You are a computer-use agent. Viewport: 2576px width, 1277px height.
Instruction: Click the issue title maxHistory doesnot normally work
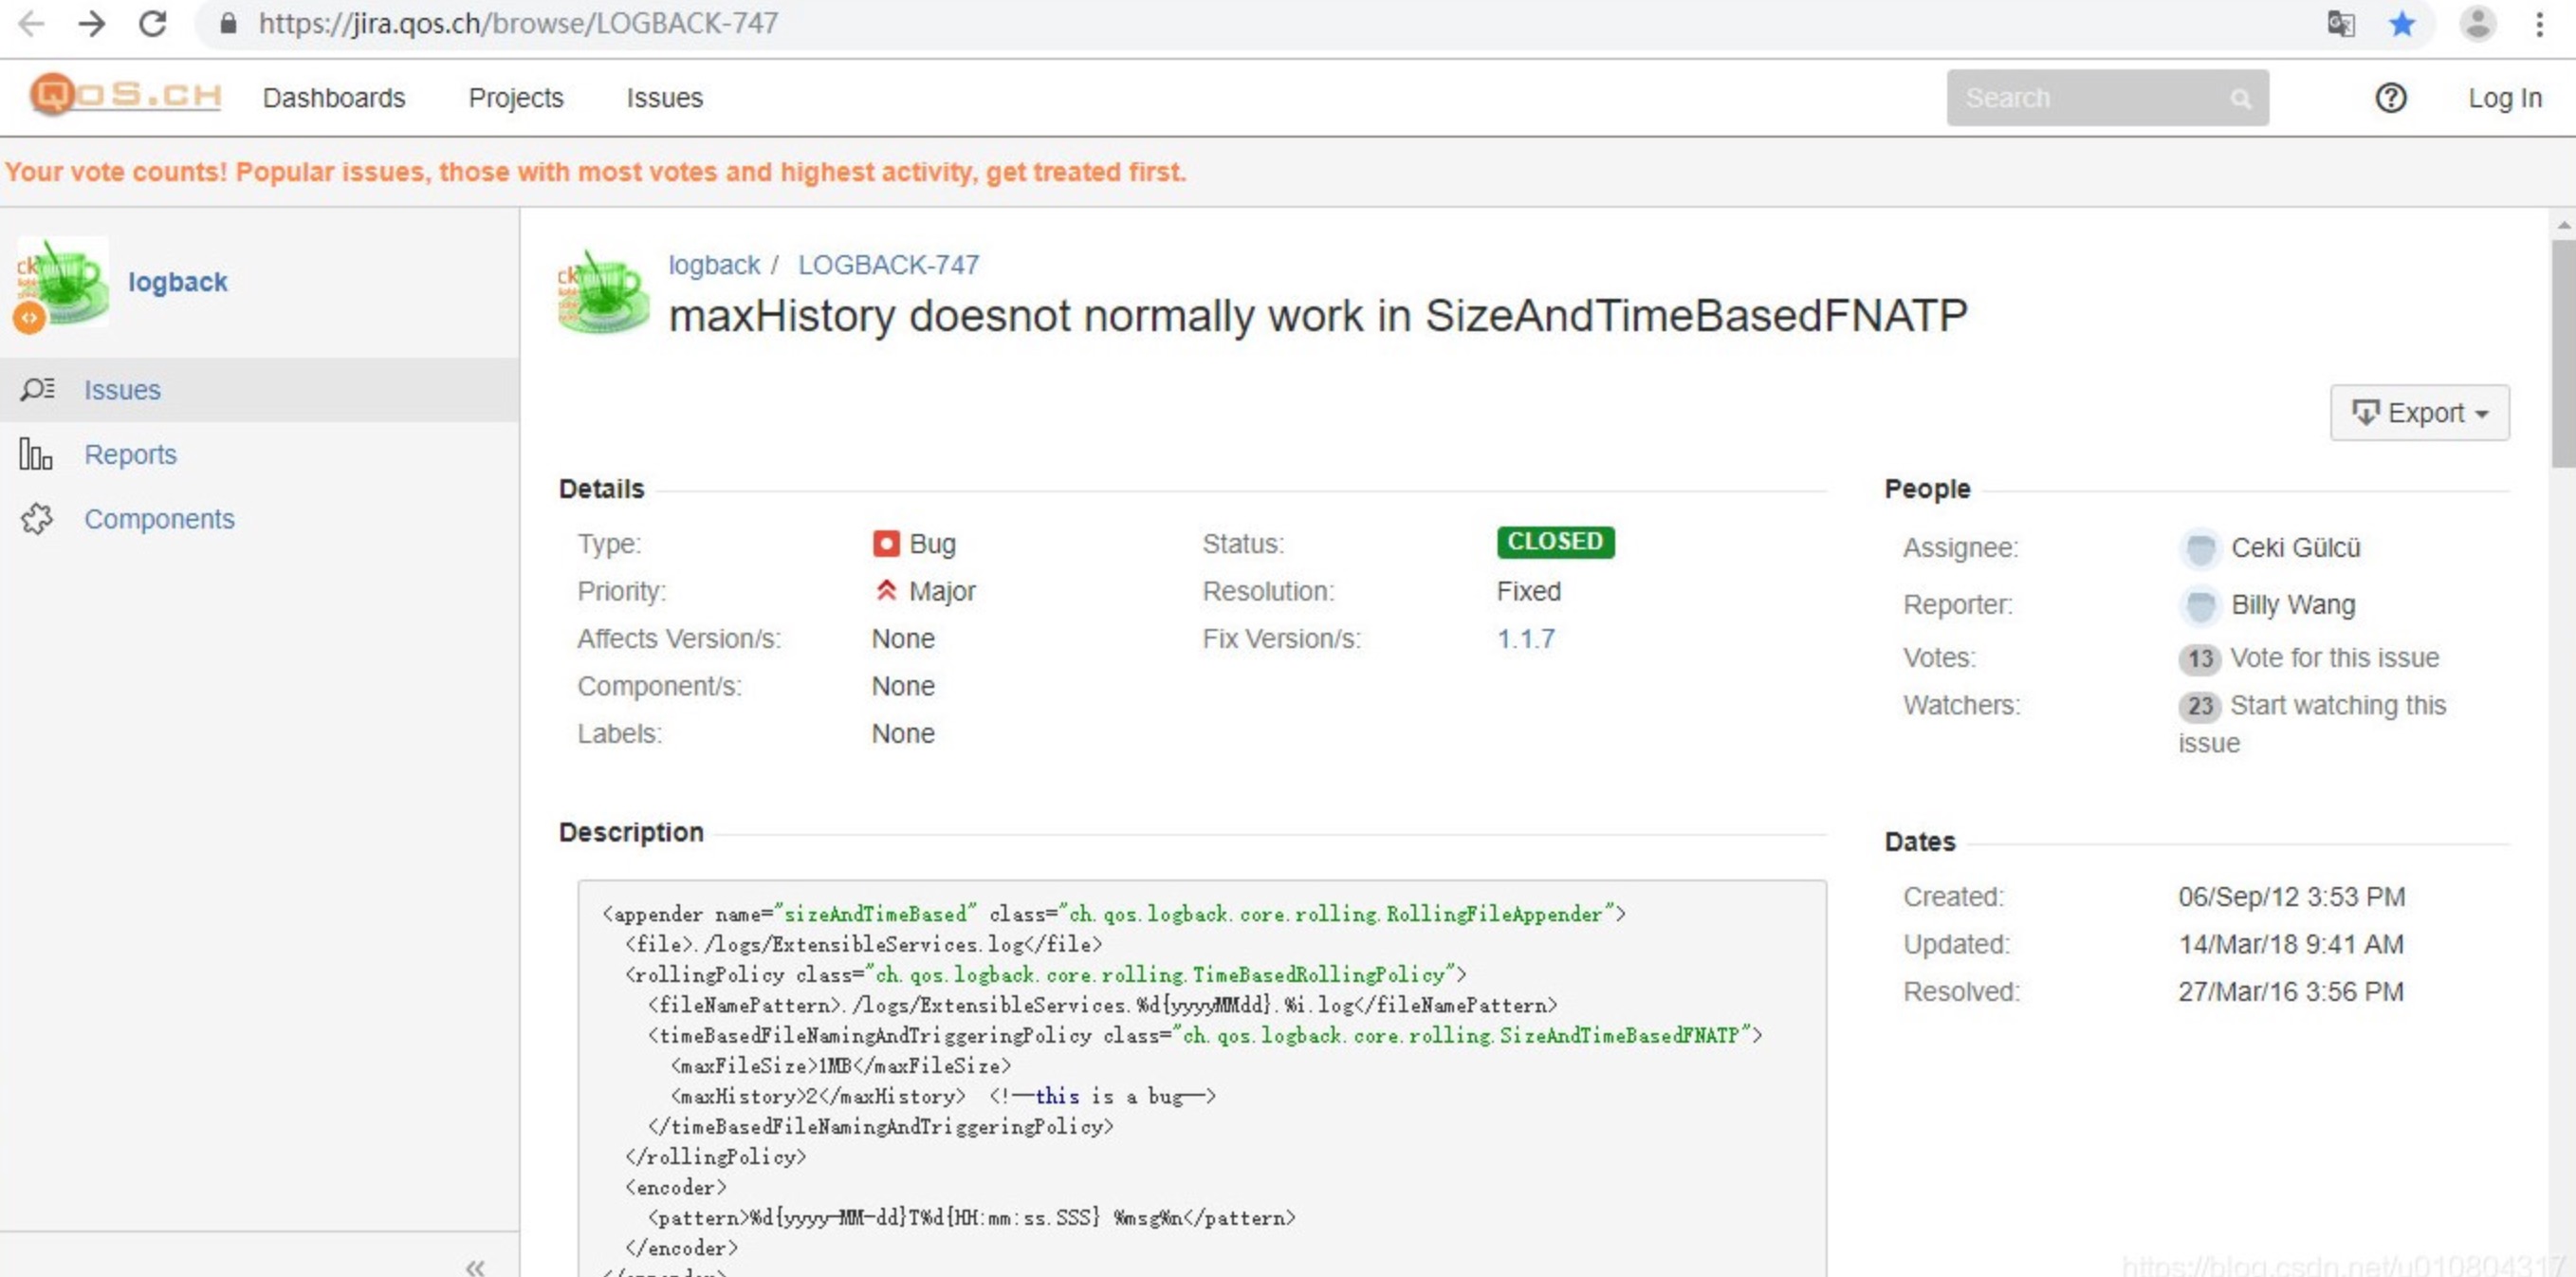coord(1317,315)
